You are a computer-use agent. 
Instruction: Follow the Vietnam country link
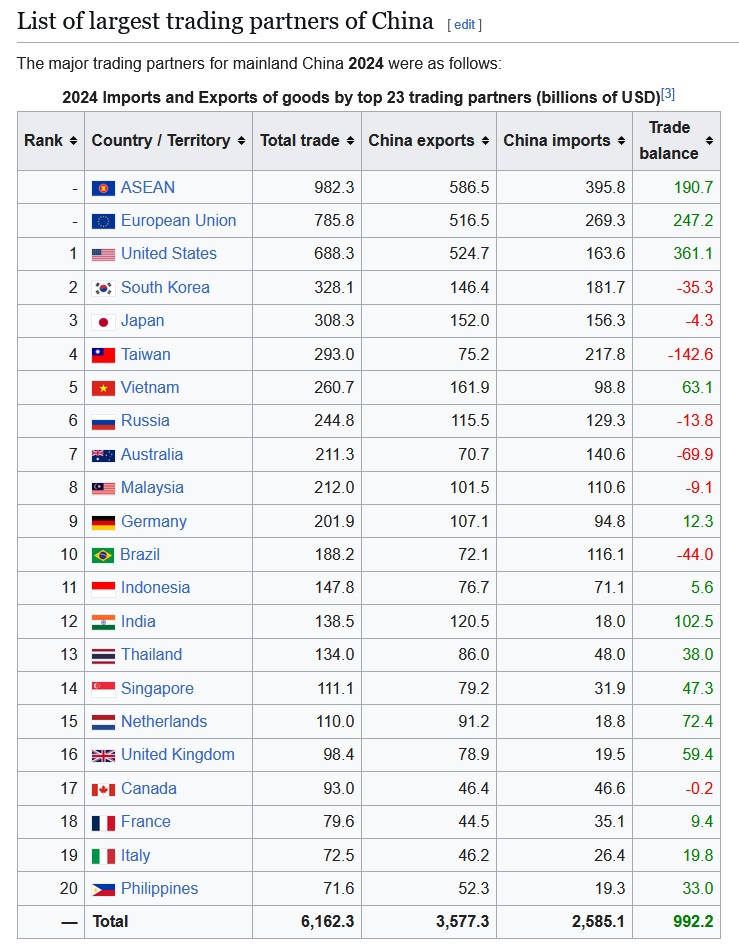tap(150, 388)
